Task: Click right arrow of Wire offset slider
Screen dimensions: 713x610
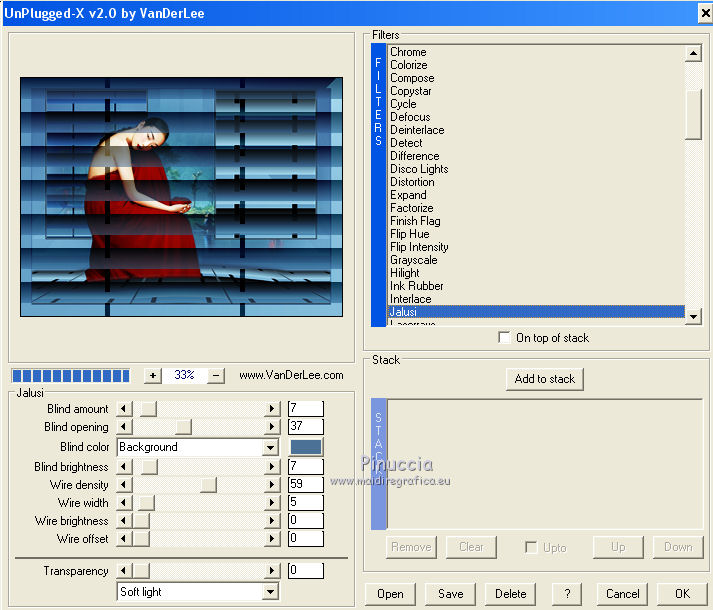Action: pos(272,539)
